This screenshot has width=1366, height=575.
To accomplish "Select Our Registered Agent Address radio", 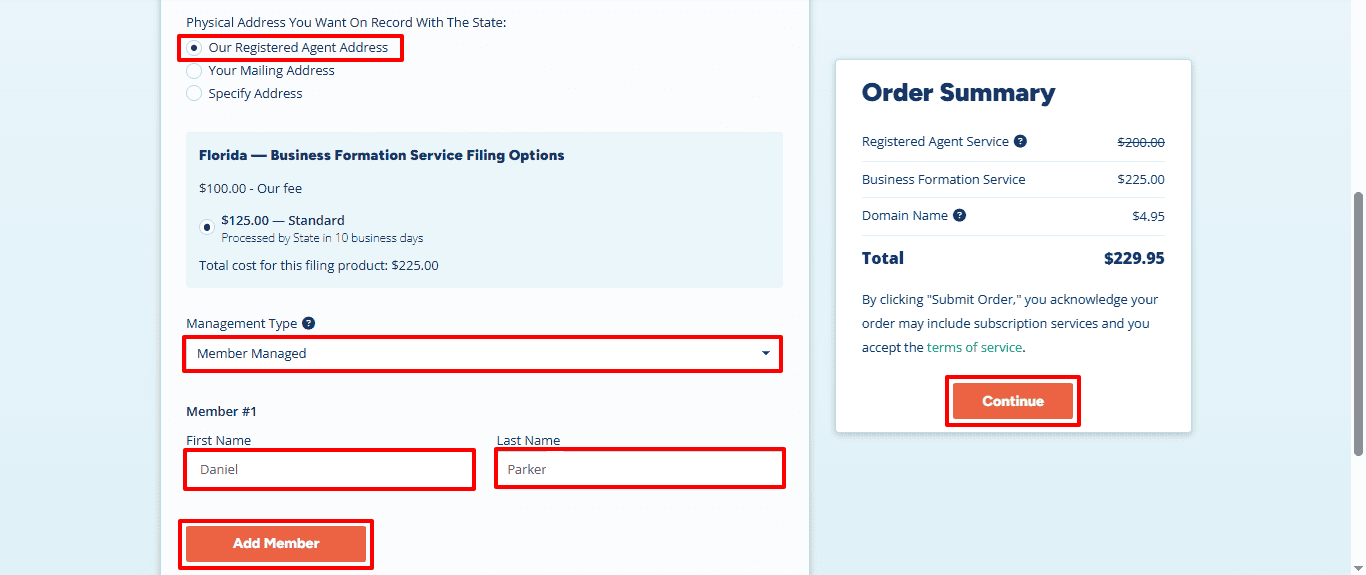I will 194,47.
